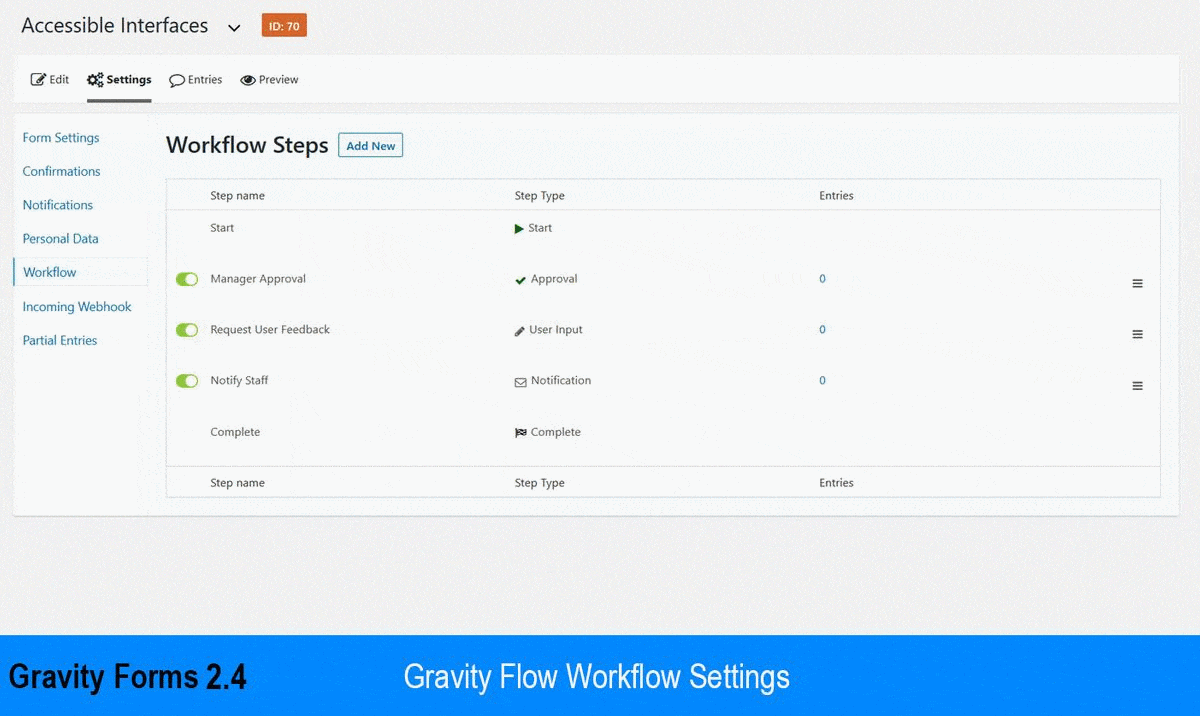Click the Complete flag icon
The image size is (1200, 716).
click(520, 433)
